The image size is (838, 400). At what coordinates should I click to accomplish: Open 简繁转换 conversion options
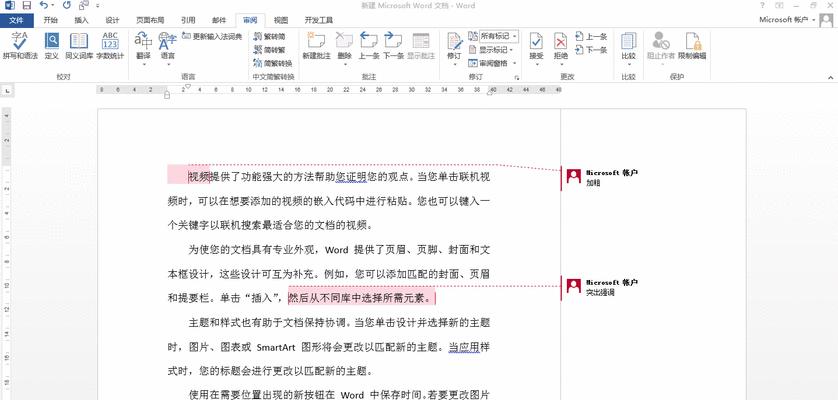click(x=273, y=63)
